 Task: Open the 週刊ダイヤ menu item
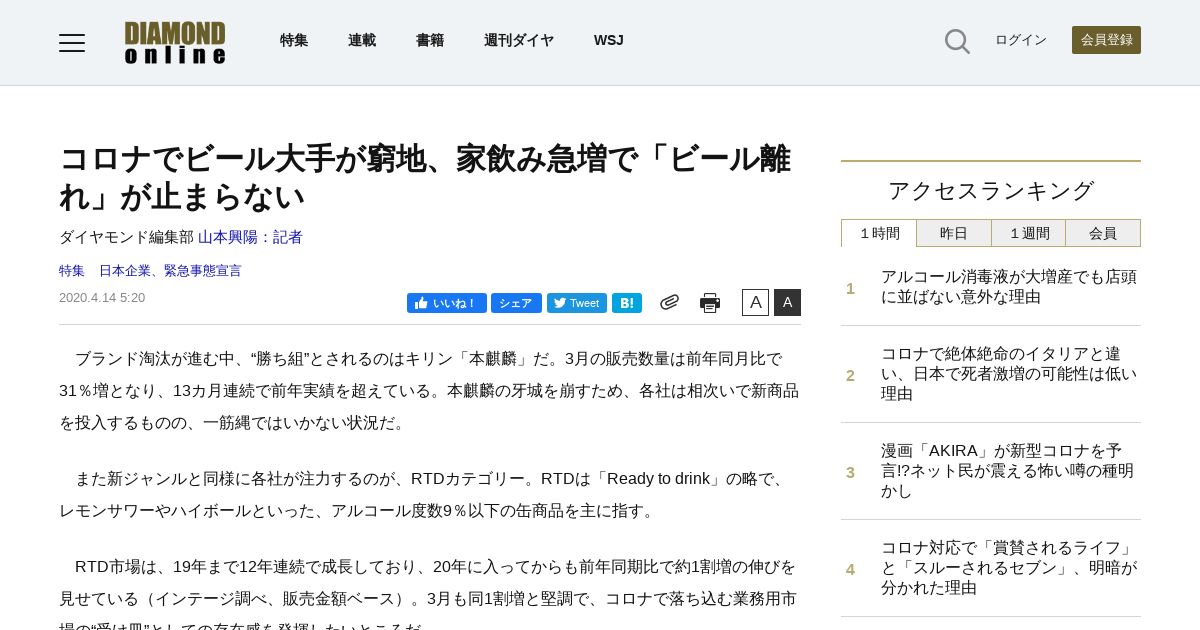point(519,40)
